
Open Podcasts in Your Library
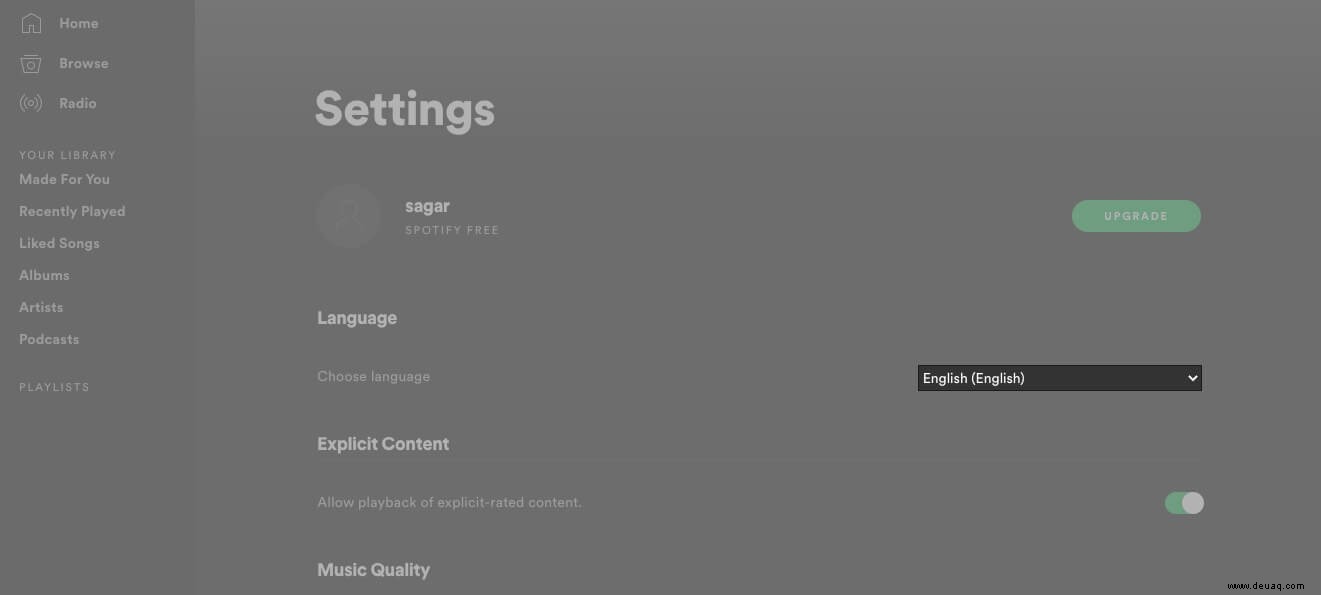pyautogui.click(x=49, y=339)
